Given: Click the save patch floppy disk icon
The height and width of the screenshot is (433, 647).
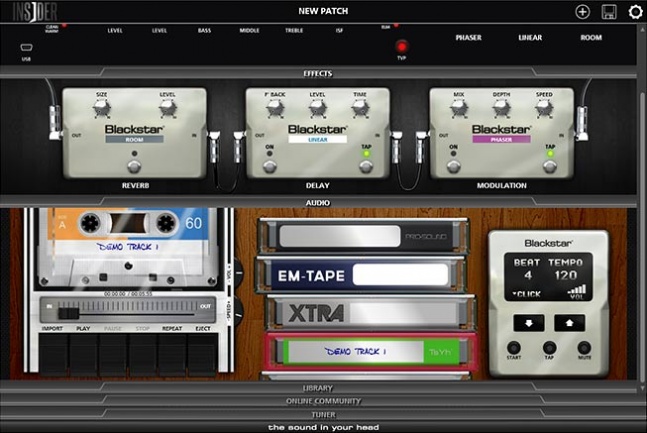Looking at the screenshot, I should point(609,12).
